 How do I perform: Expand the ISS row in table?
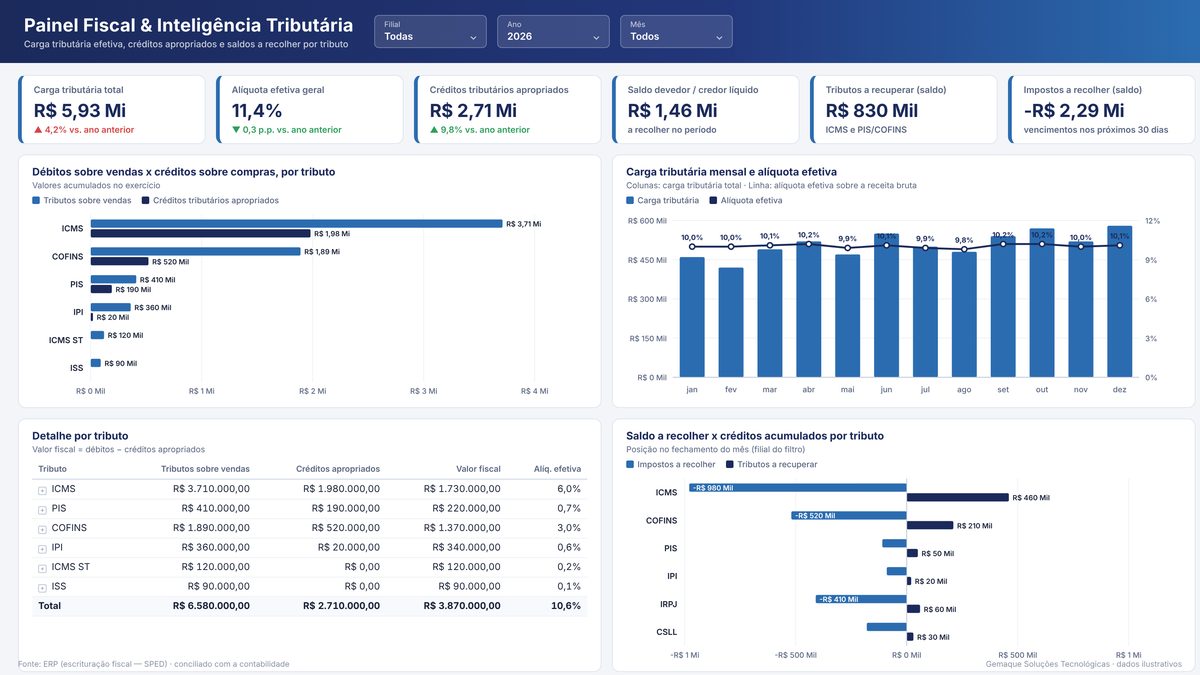point(42,587)
